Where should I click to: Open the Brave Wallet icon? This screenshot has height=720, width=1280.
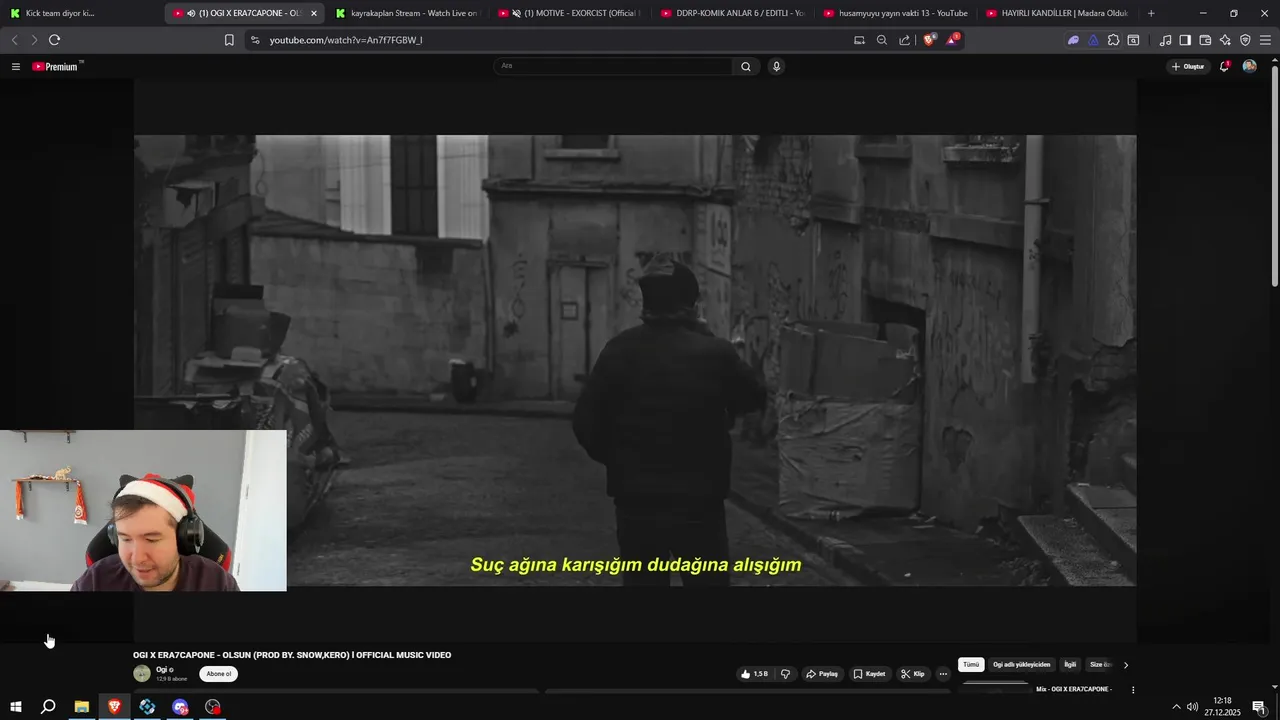[x=1205, y=40]
